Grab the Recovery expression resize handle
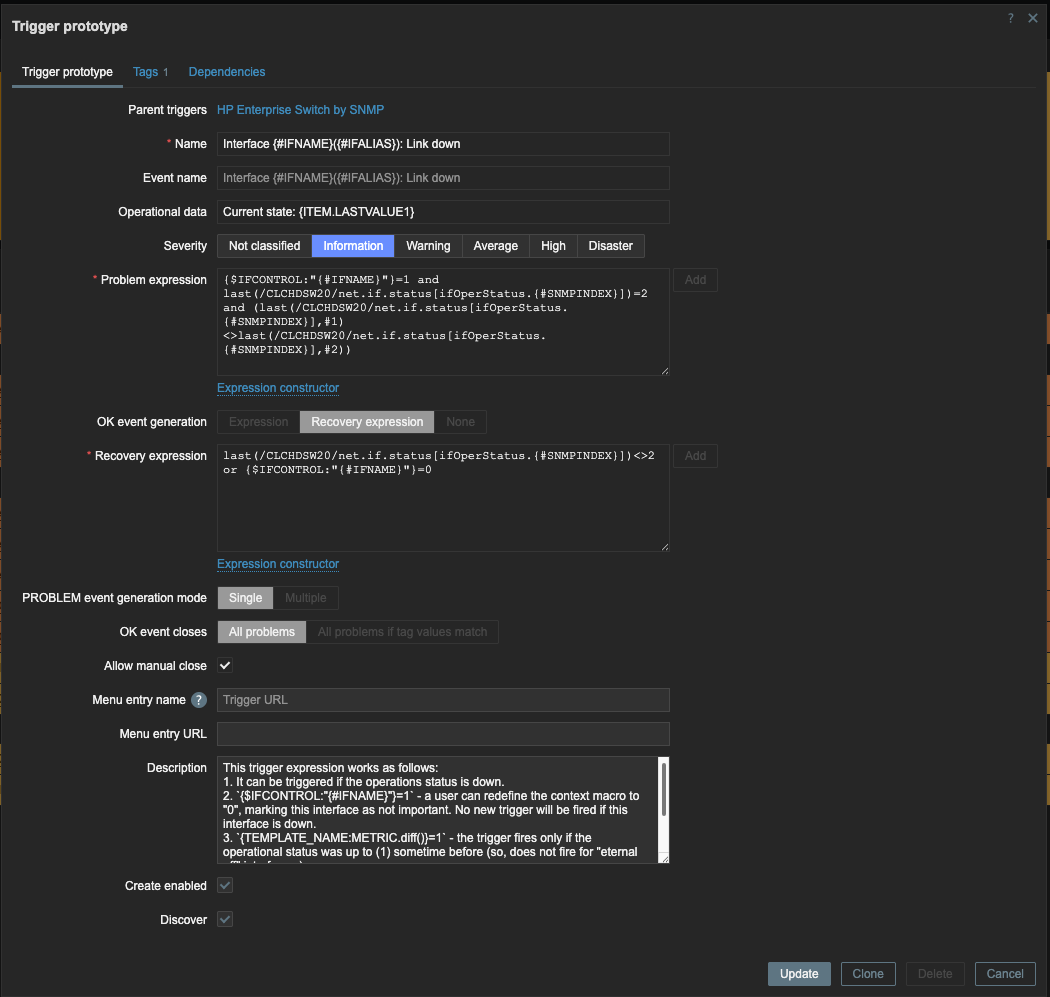Image resolution: width=1050 pixels, height=997 pixels. pos(664,547)
